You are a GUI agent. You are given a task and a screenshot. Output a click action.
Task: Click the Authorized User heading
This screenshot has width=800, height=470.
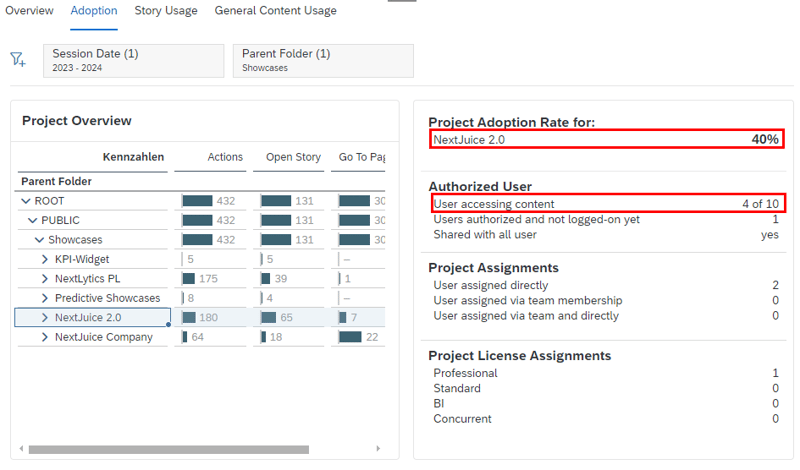pyautogui.click(x=480, y=187)
